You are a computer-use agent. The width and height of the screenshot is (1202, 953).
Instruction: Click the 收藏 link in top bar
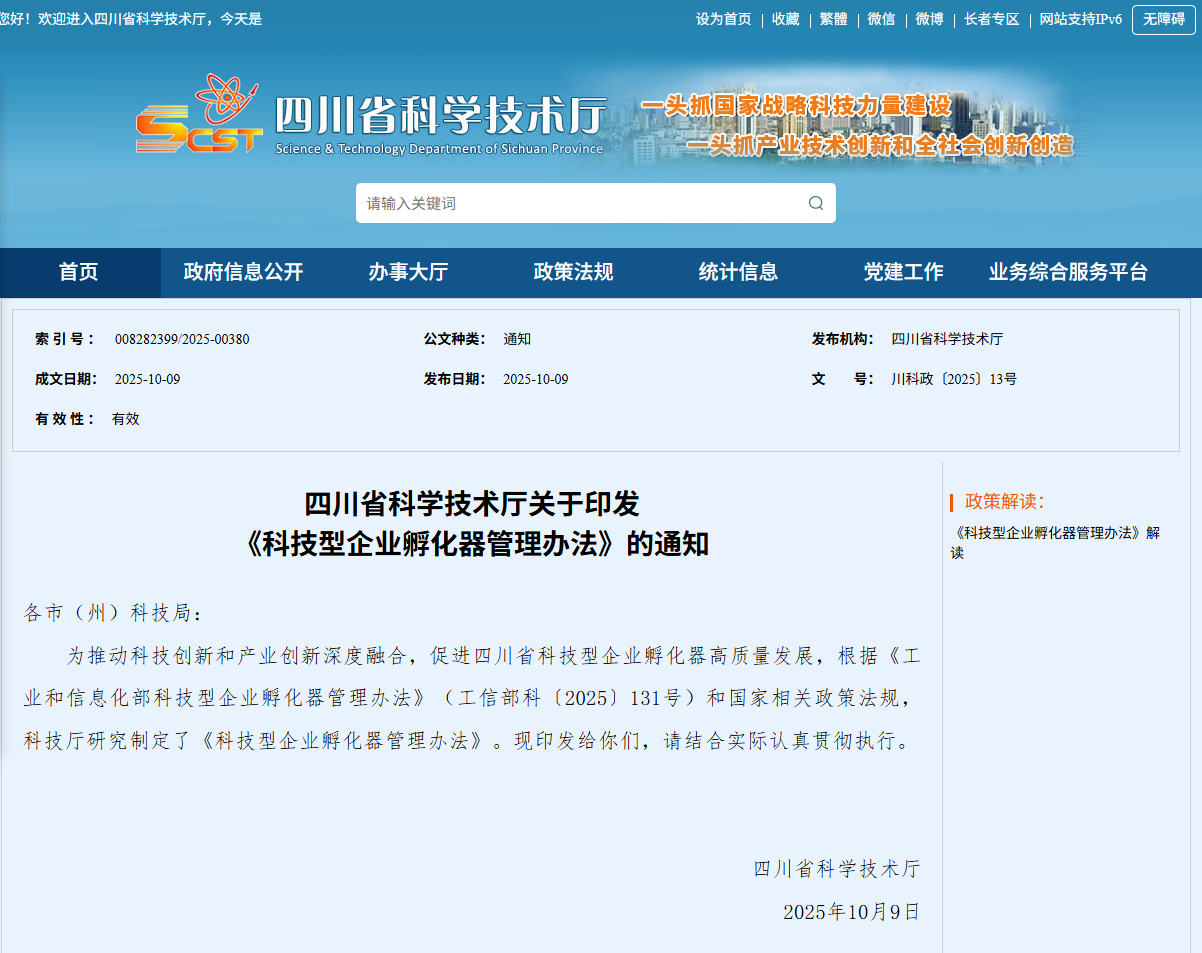point(785,19)
